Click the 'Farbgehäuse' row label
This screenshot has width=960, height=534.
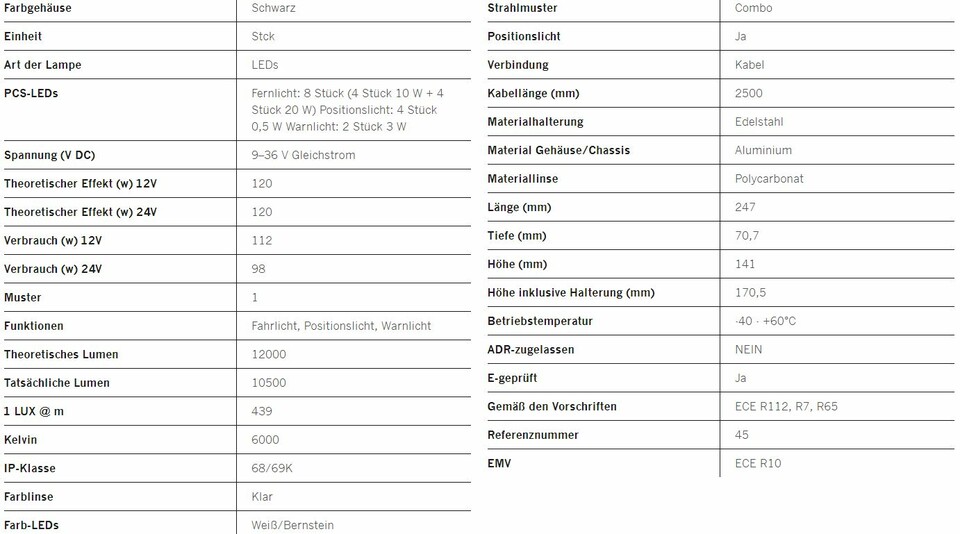pyautogui.click(x=38, y=8)
